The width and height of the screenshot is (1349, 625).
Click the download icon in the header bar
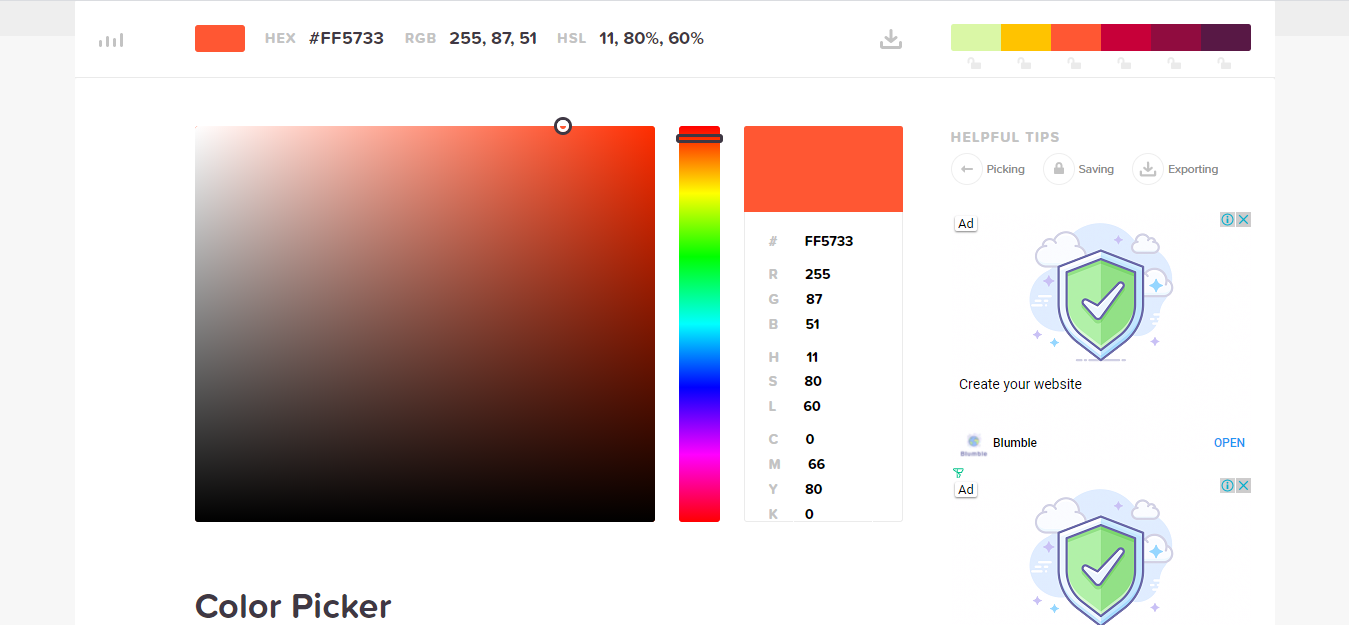tap(890, 38)
